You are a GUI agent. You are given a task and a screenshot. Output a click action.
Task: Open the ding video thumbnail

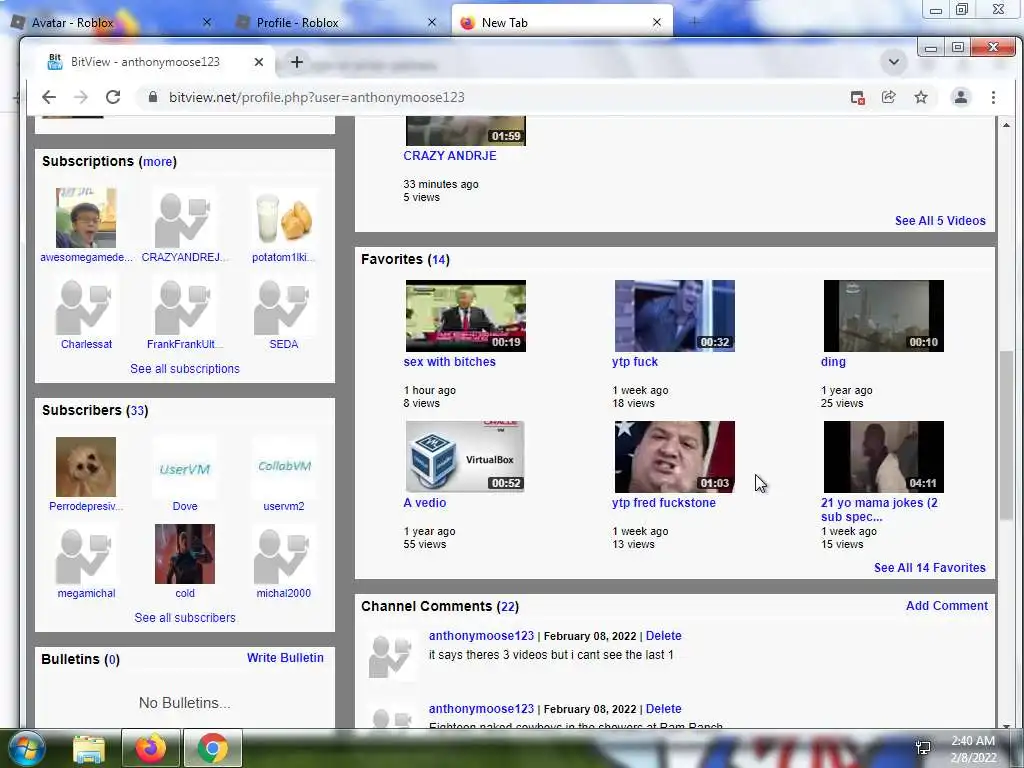tap(884, 316)
